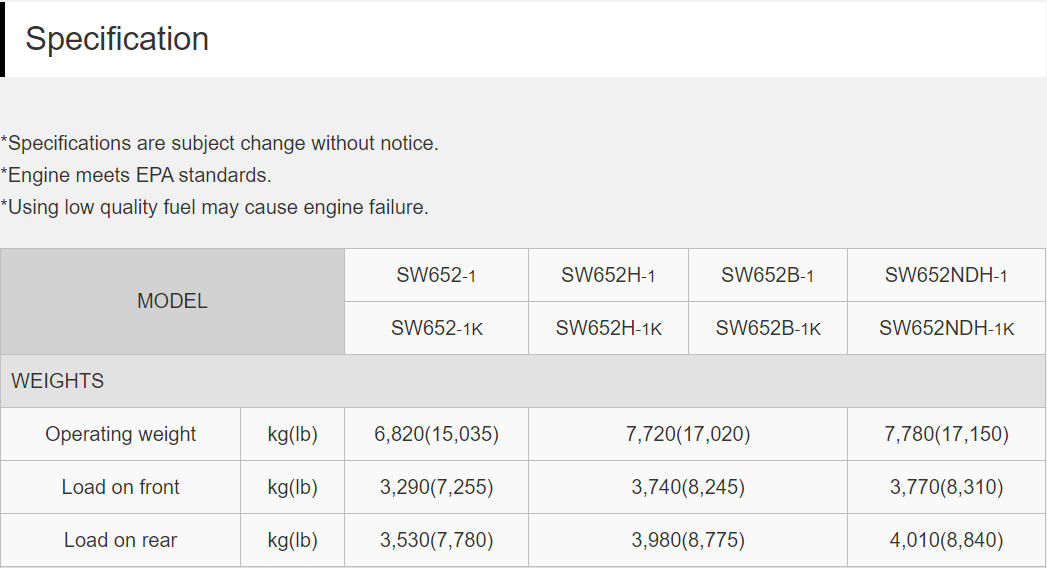Select the Operating weight row label
Image resolution: width=1047 pixels, height=568 pixels.
120,434
